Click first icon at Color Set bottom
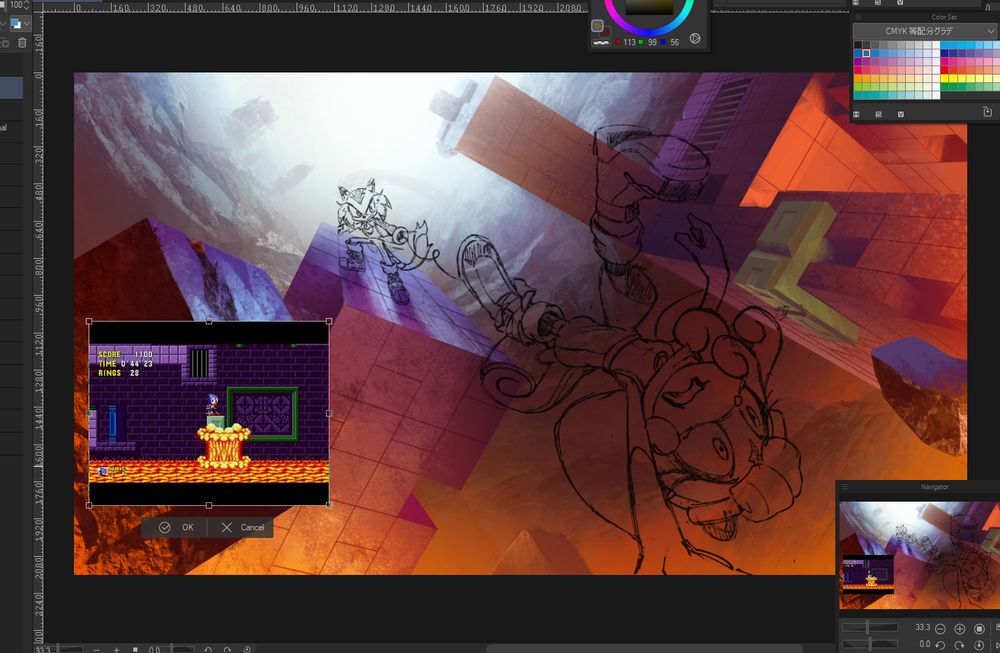1000x653 pixels. coord(857,114)
